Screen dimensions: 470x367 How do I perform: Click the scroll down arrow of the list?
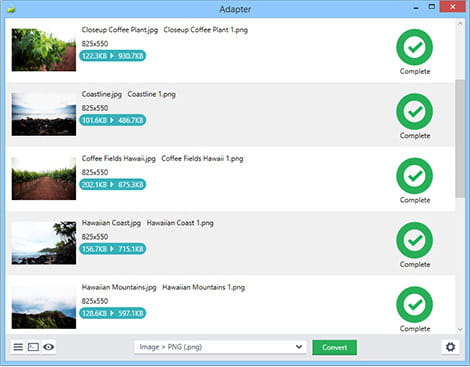[x=460, y=330]
